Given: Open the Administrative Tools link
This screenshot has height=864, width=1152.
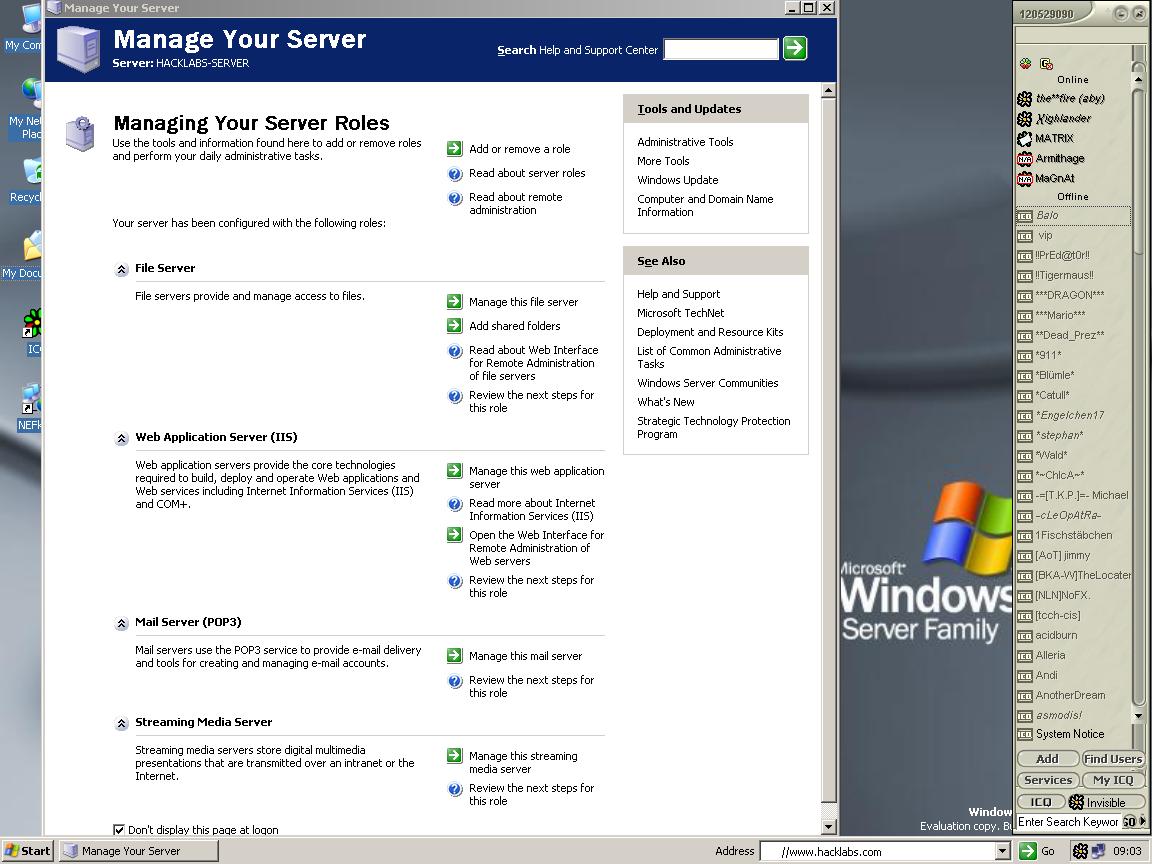Looking at the screenshot, I should click(685, 142).
